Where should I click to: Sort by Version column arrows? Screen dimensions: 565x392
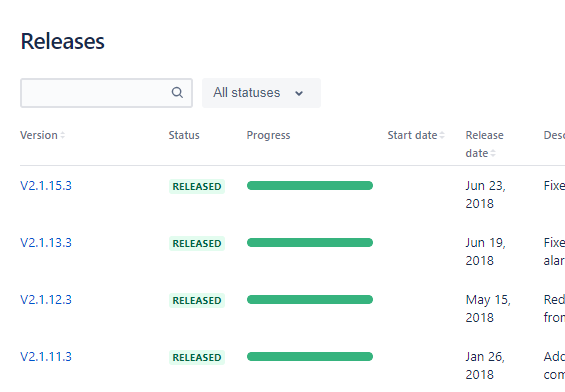(62, 135)
